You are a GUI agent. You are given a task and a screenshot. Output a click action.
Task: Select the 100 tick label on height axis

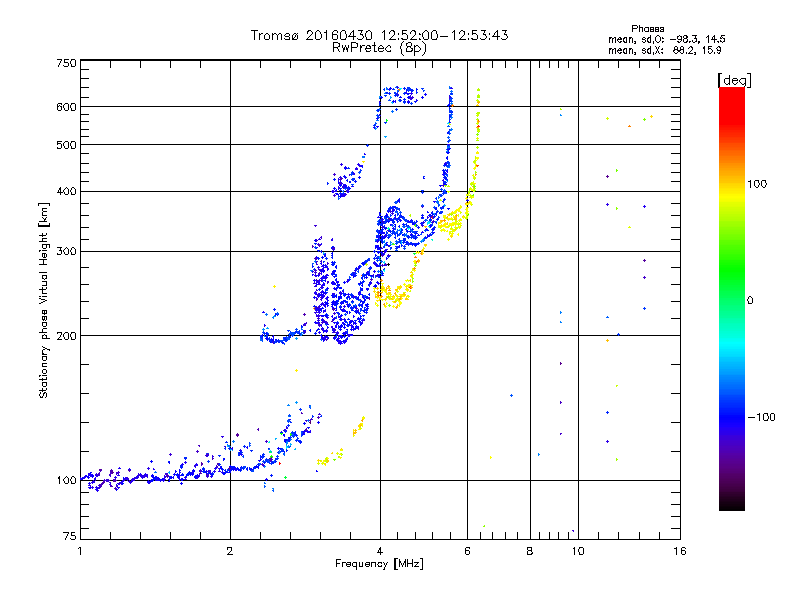pyautogui.click(x=66, y=480)
